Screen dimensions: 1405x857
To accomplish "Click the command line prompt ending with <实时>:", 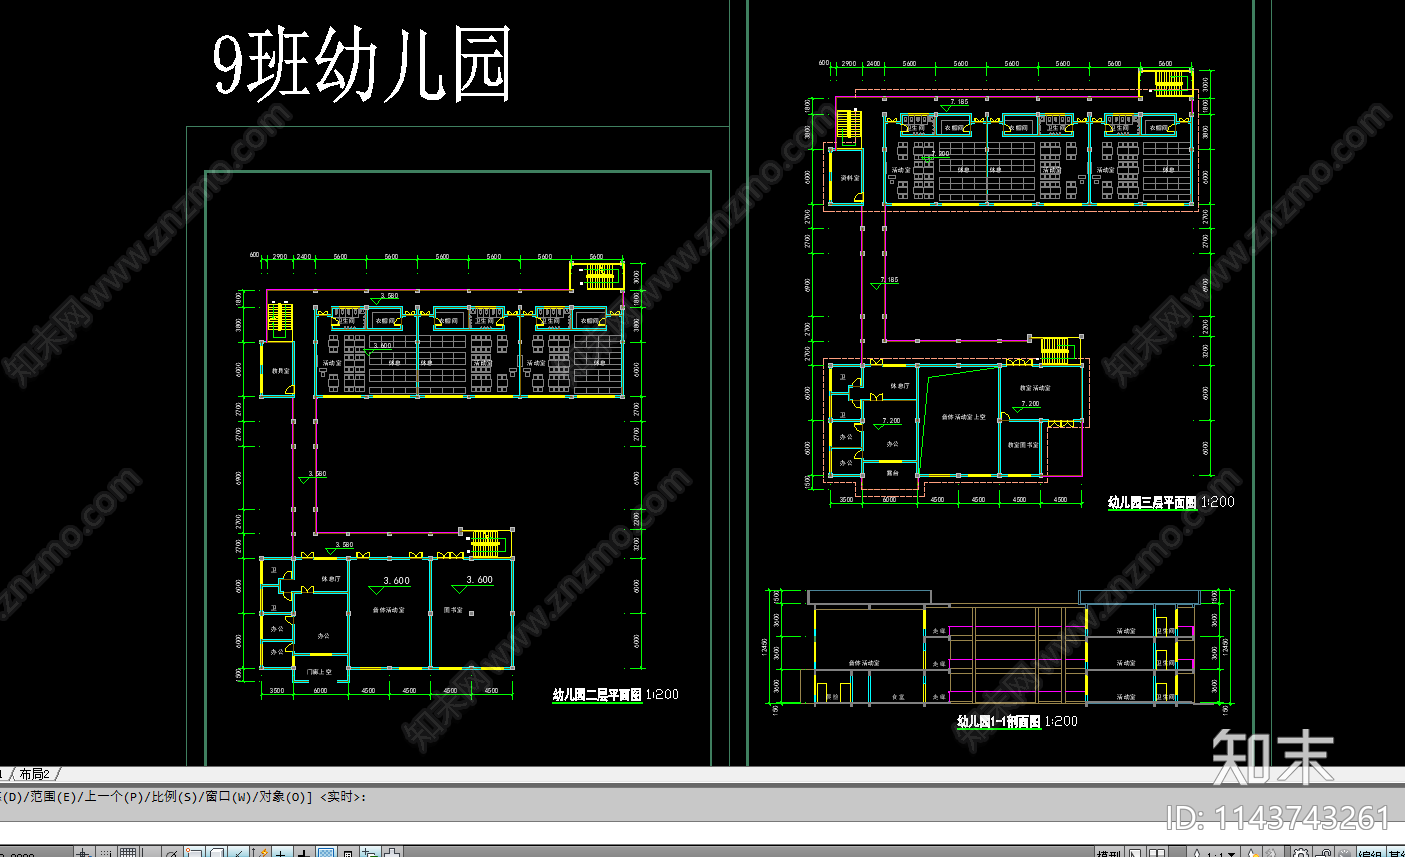I will (183, 797).
